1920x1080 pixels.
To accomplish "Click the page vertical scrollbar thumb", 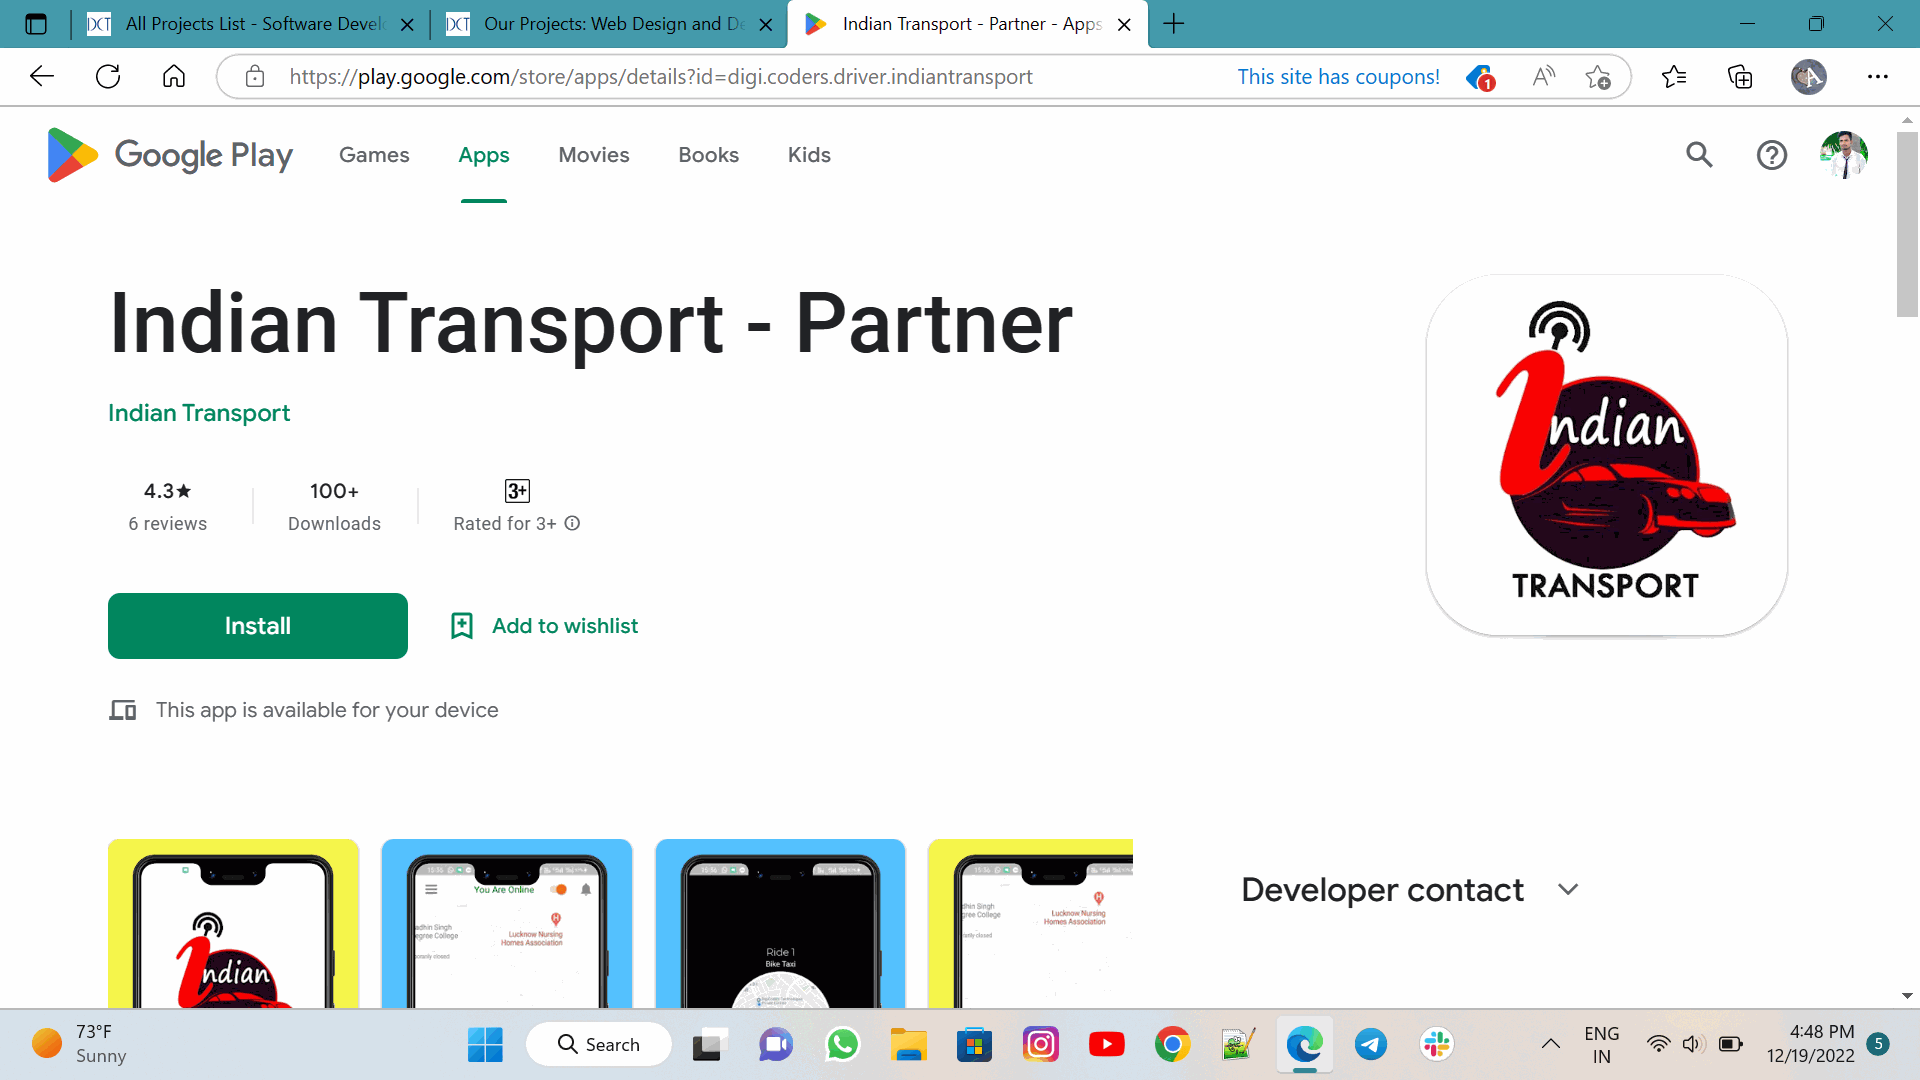I will (1907, 224).
